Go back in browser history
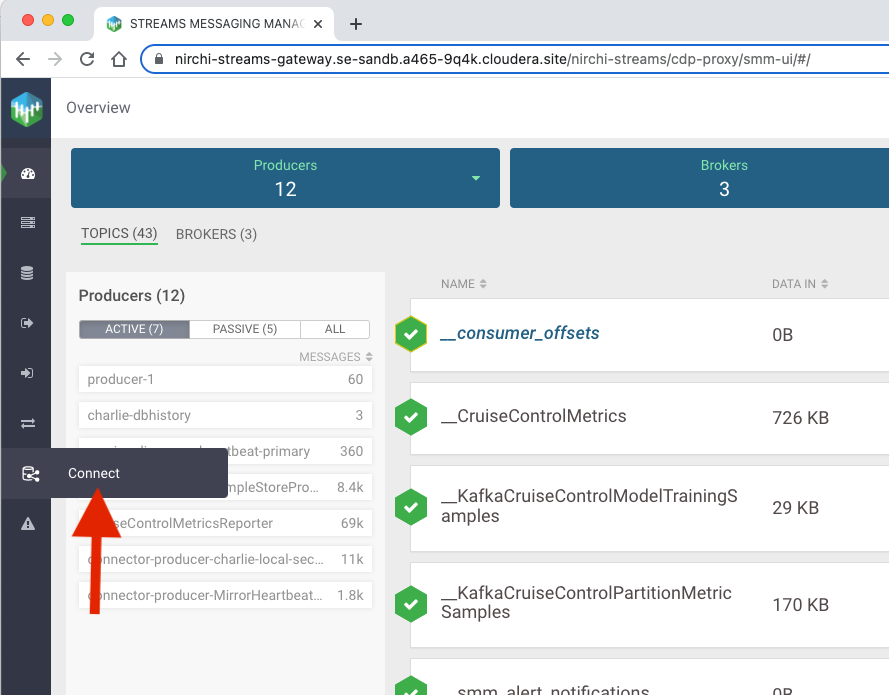Screen dimensions: 889x695 pyautogui.click(x=23, y=59)
